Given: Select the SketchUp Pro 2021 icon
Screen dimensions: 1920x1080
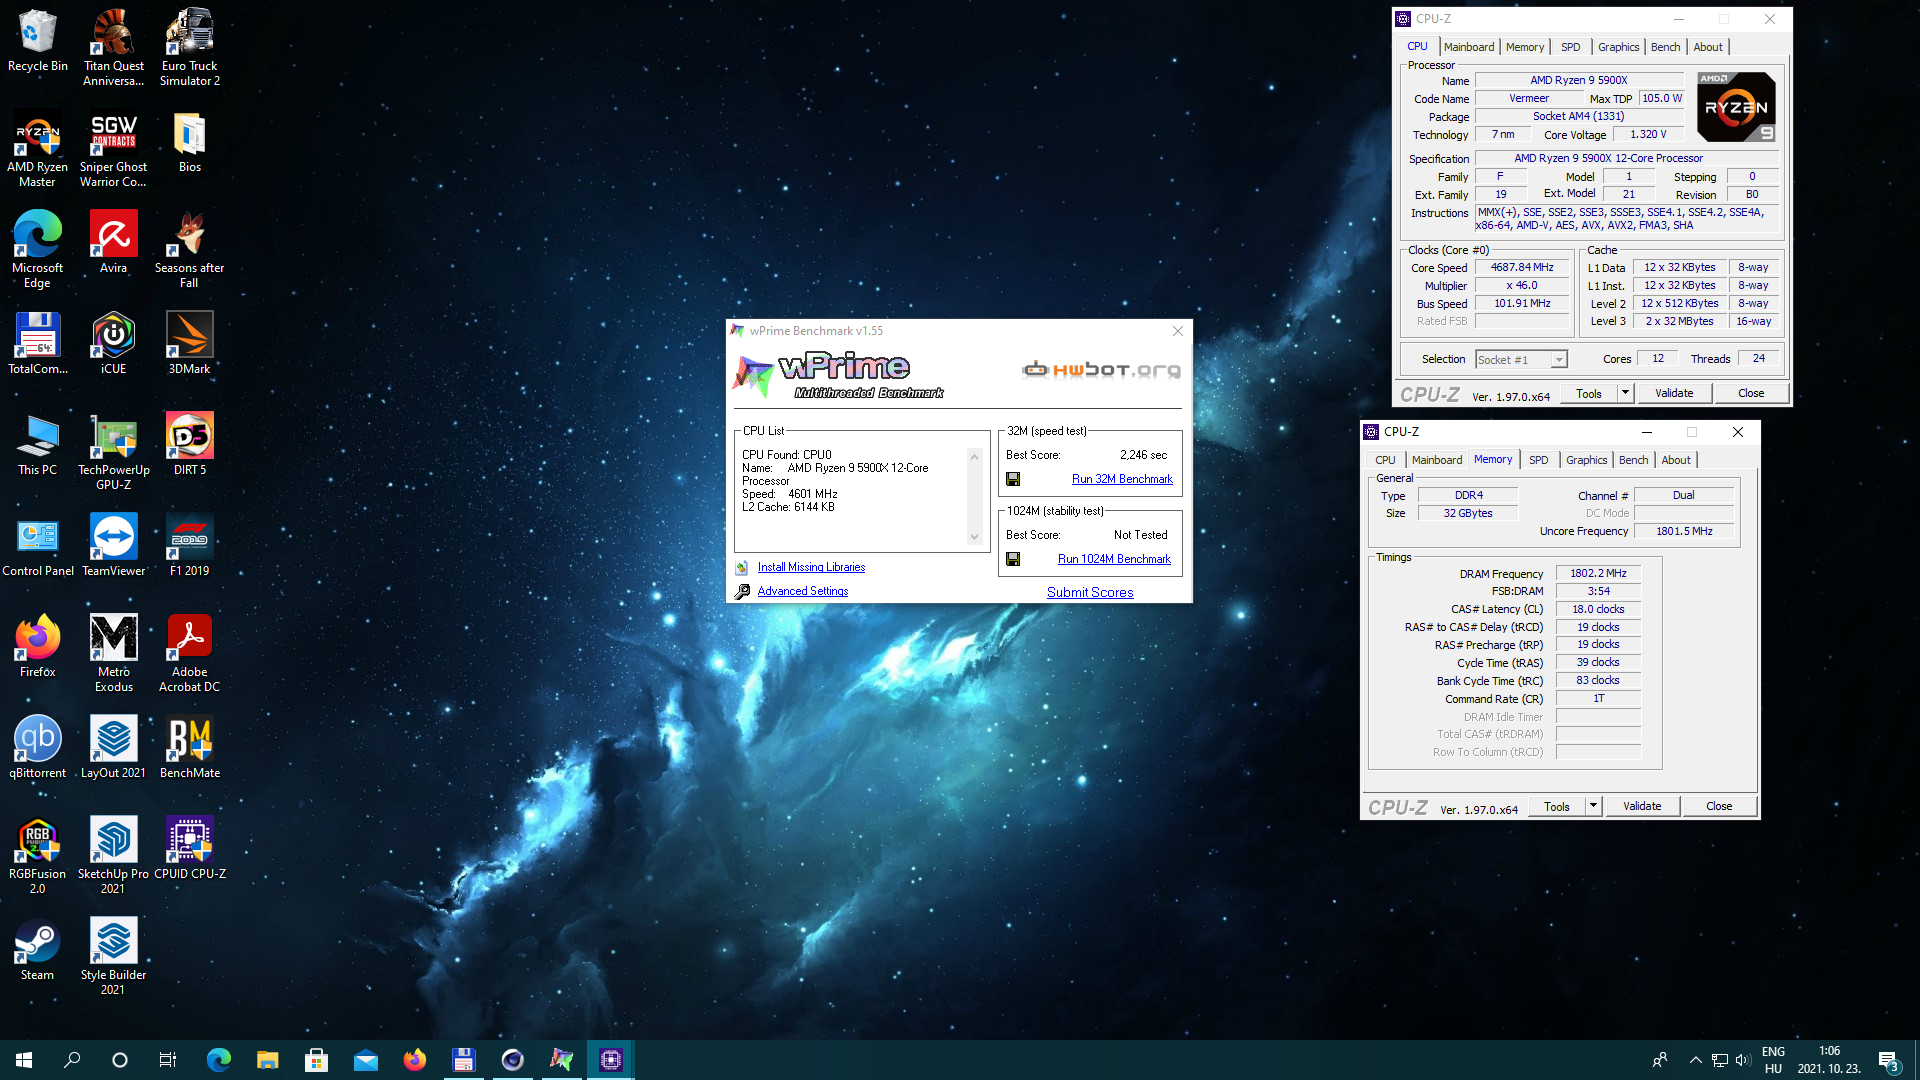Looking at the screenshot, I should pyautogui.click(x=113, y=856).
